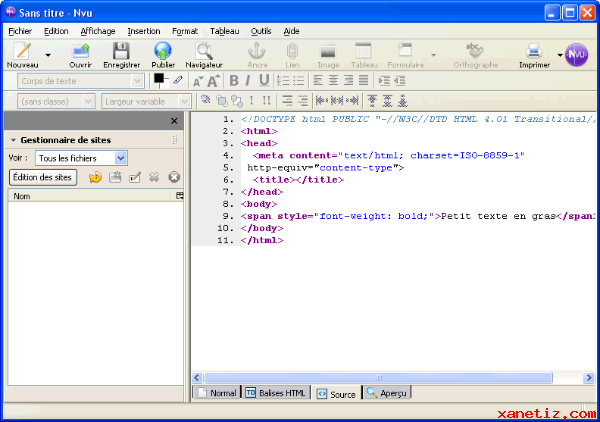Open the Formulaire dropdown arrow
The width and height of the screenshot is (600, 422).
pyautogui.click(x=434, y=55)
